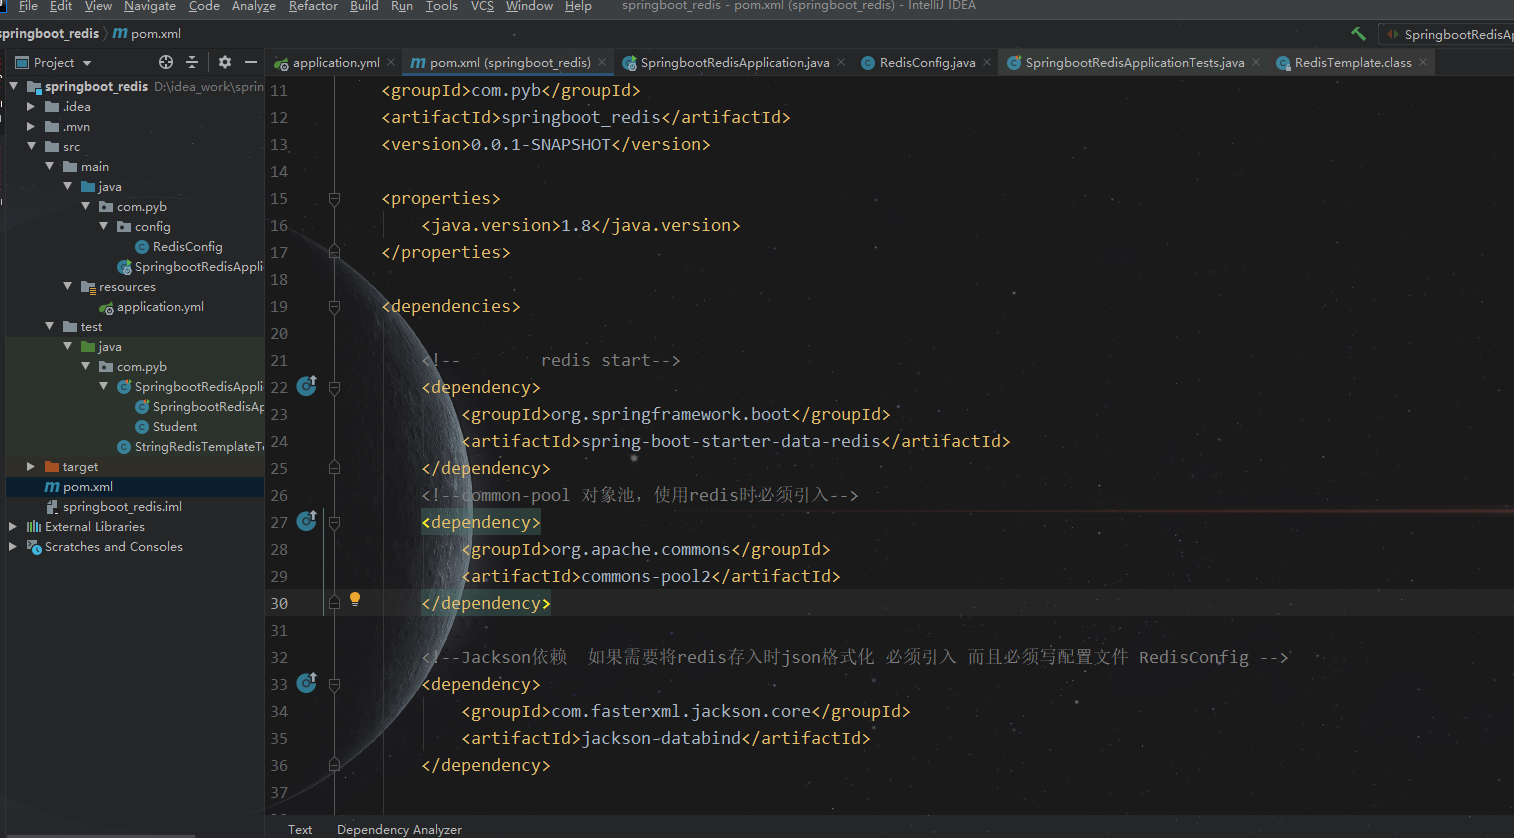Screen dimensions: 1514x838
Task: Click the yellow light bulb on line 30
Action: click(x=354, y=600)
